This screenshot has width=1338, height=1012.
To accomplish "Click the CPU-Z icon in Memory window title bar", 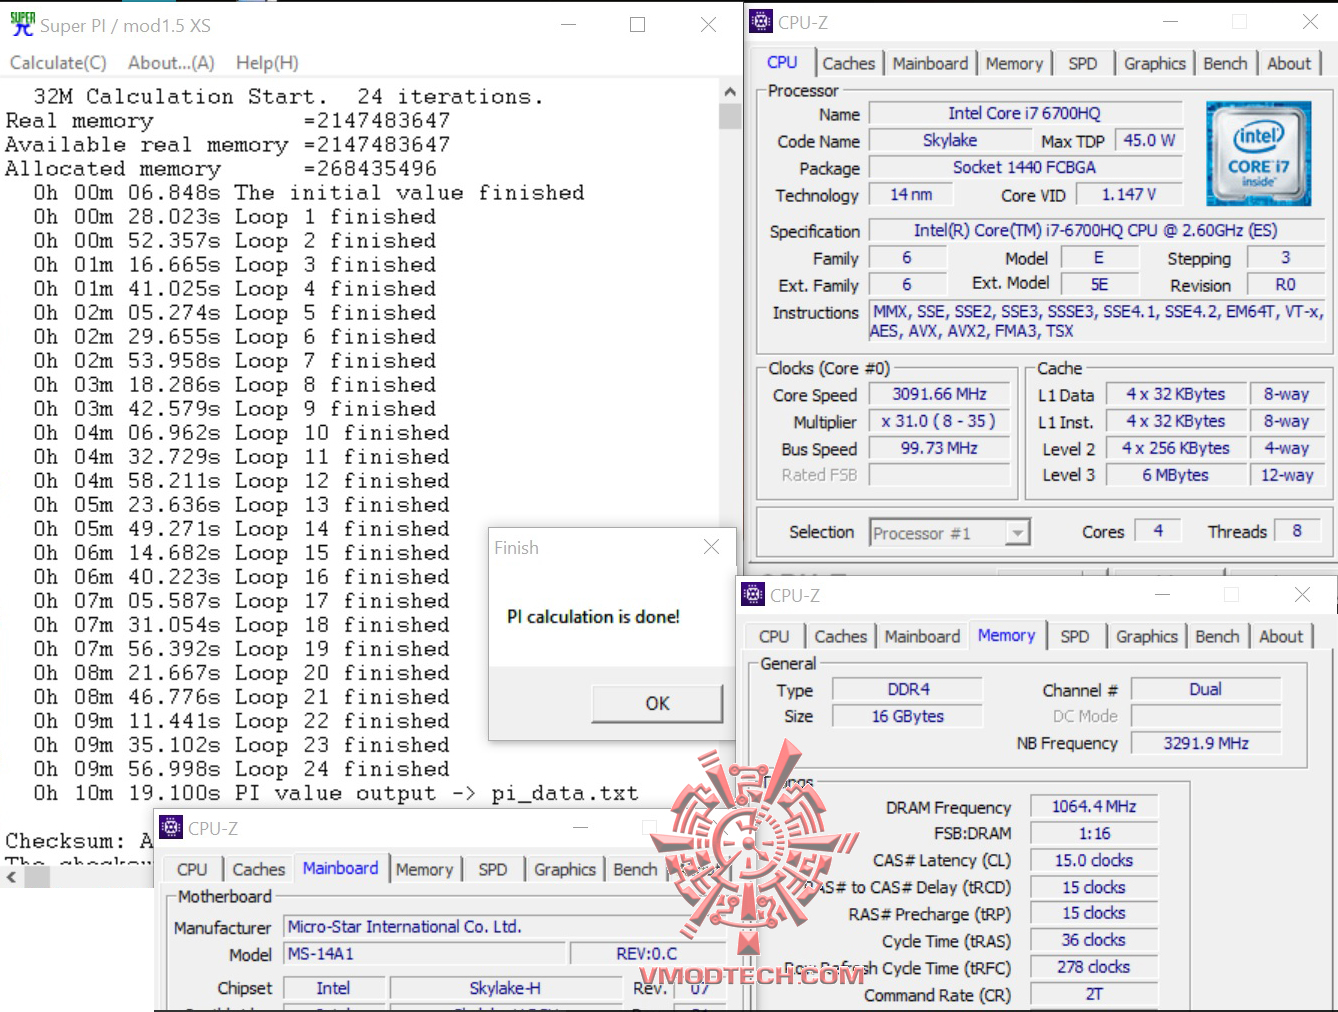I will (753, 594).
